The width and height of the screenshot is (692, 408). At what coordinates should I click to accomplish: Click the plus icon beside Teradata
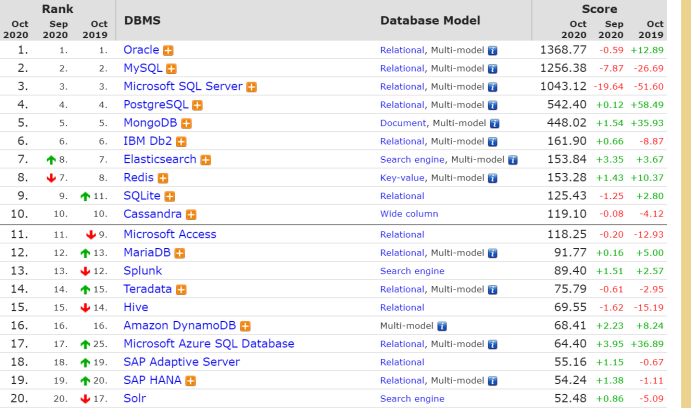pyautogui.click(x=181, y=290)
